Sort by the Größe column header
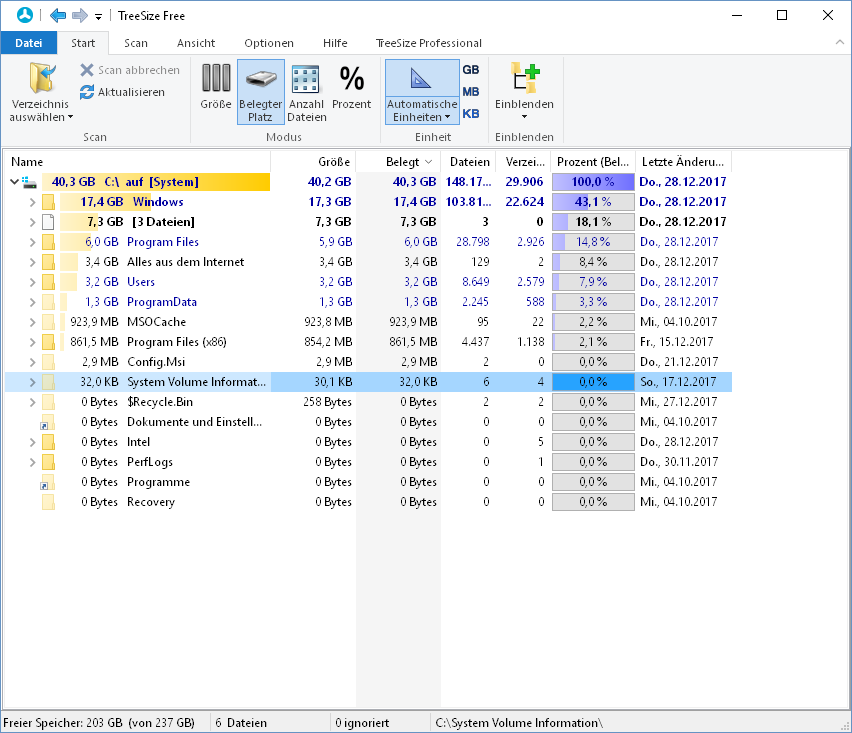 313,162
